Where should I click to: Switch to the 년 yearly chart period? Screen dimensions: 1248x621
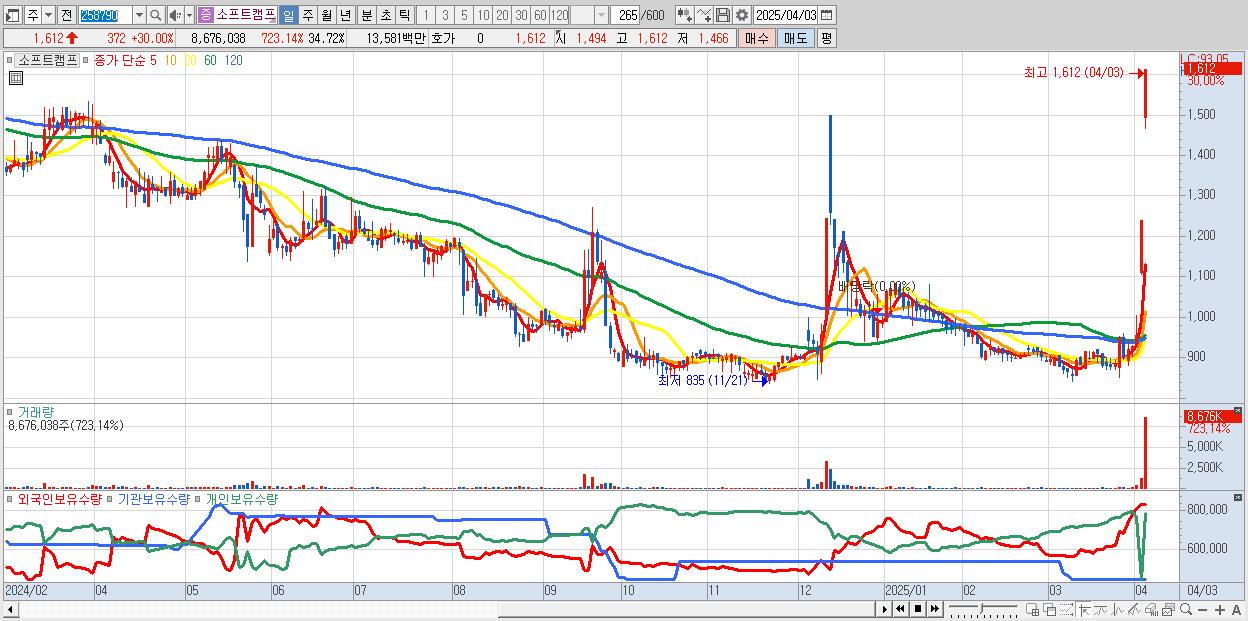click(345, 15)
